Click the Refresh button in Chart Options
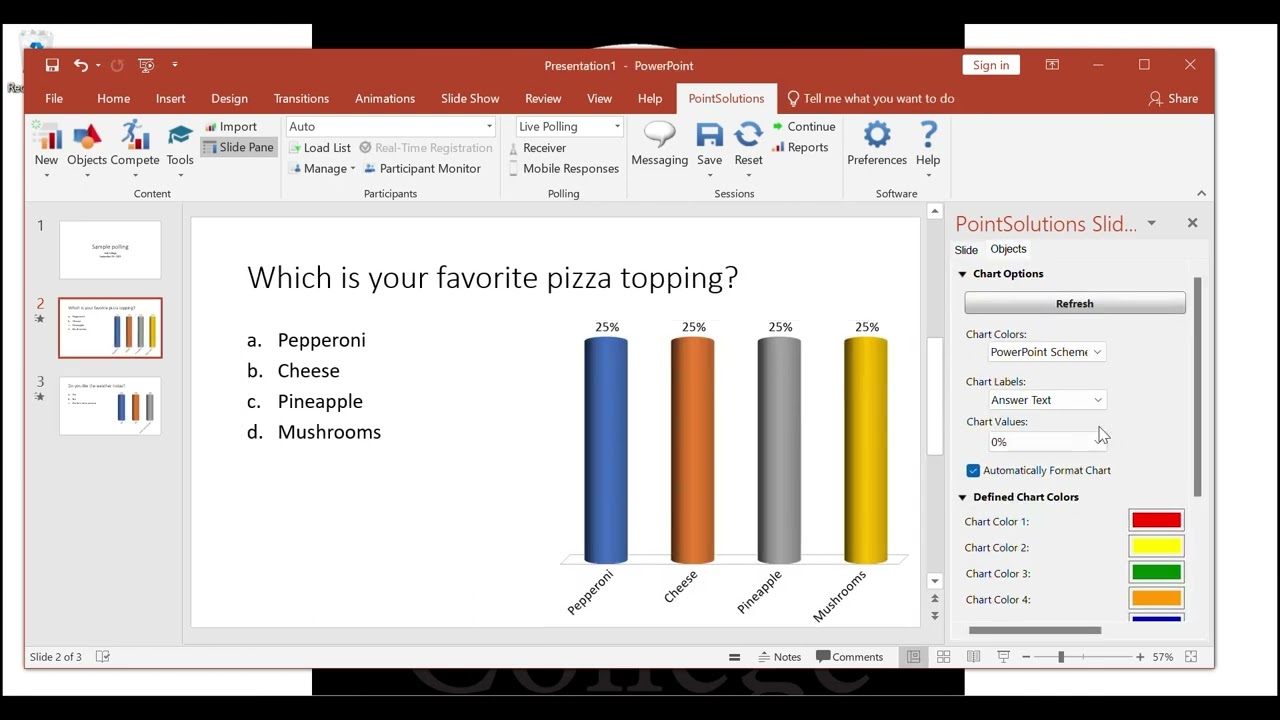The width and height of the screenshot is (1280, 720). click(x=1075, y=303)
